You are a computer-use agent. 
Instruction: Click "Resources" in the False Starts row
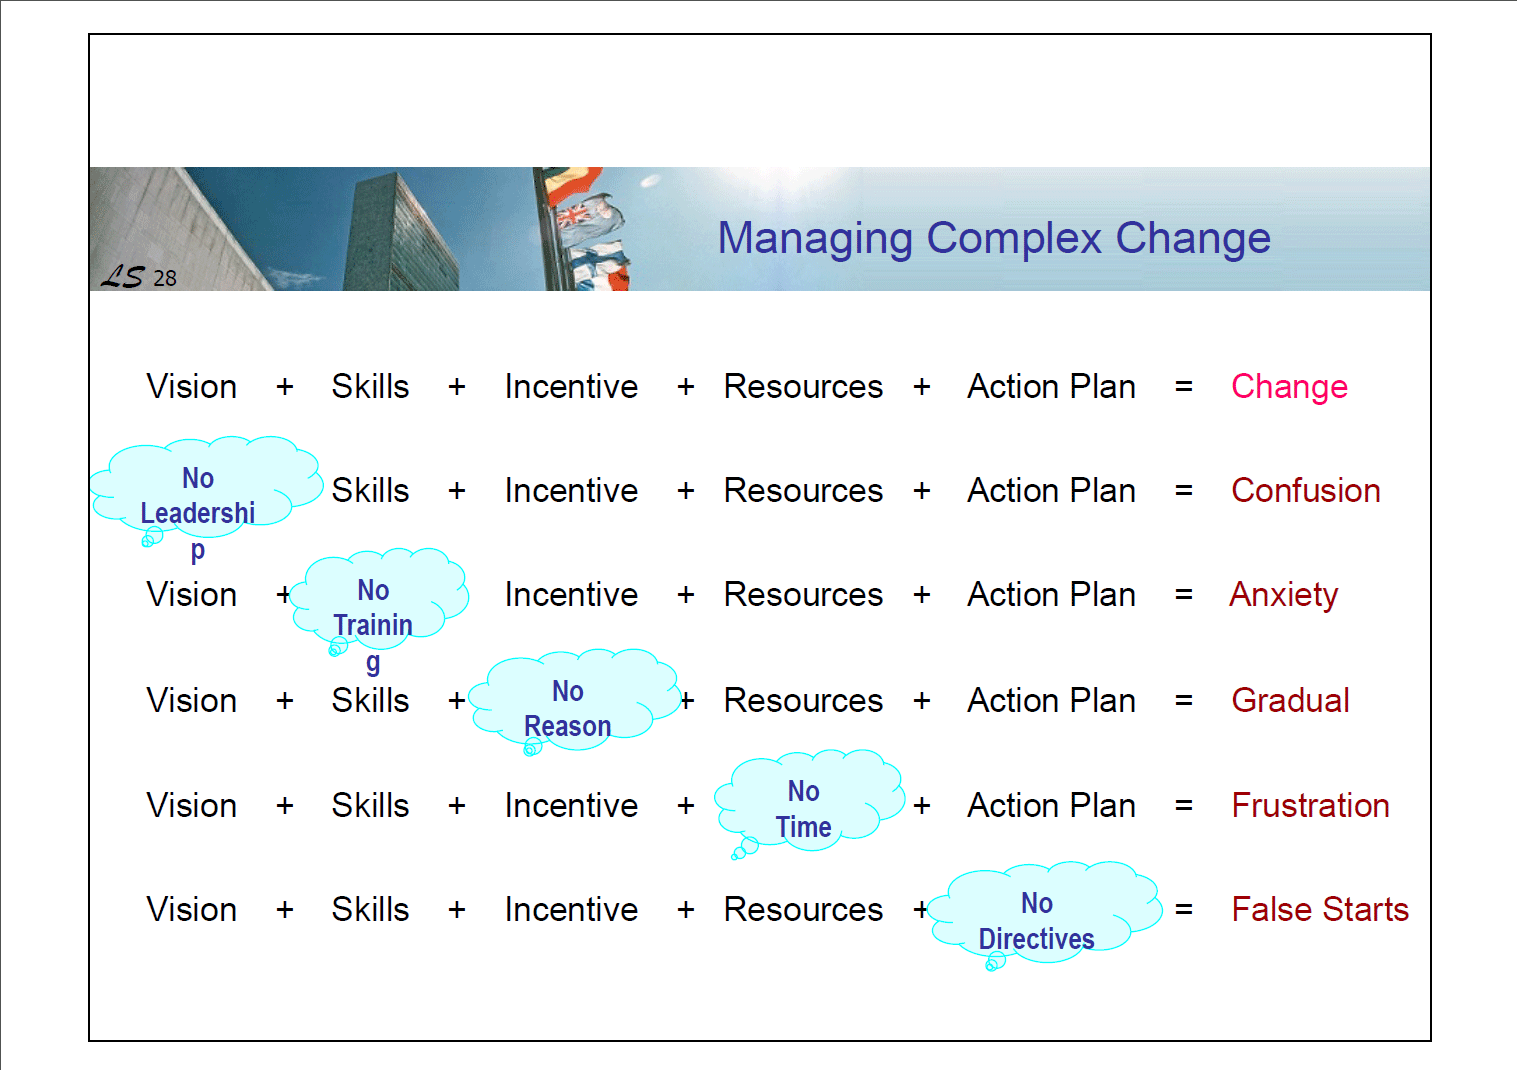click(x=803, y=909)
